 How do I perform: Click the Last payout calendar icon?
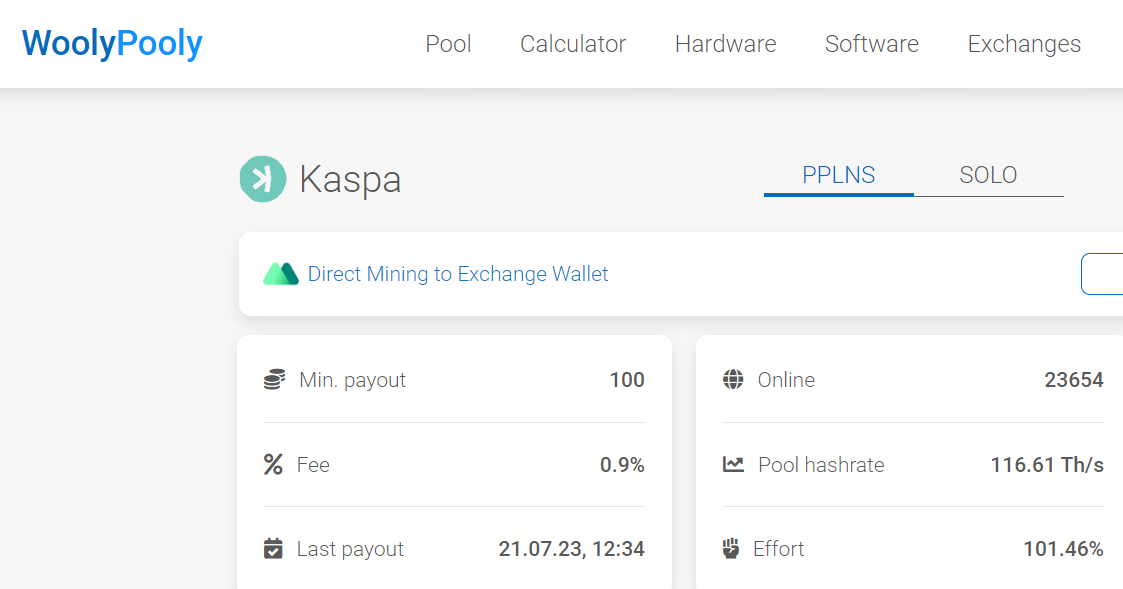(x=273, y=549)
